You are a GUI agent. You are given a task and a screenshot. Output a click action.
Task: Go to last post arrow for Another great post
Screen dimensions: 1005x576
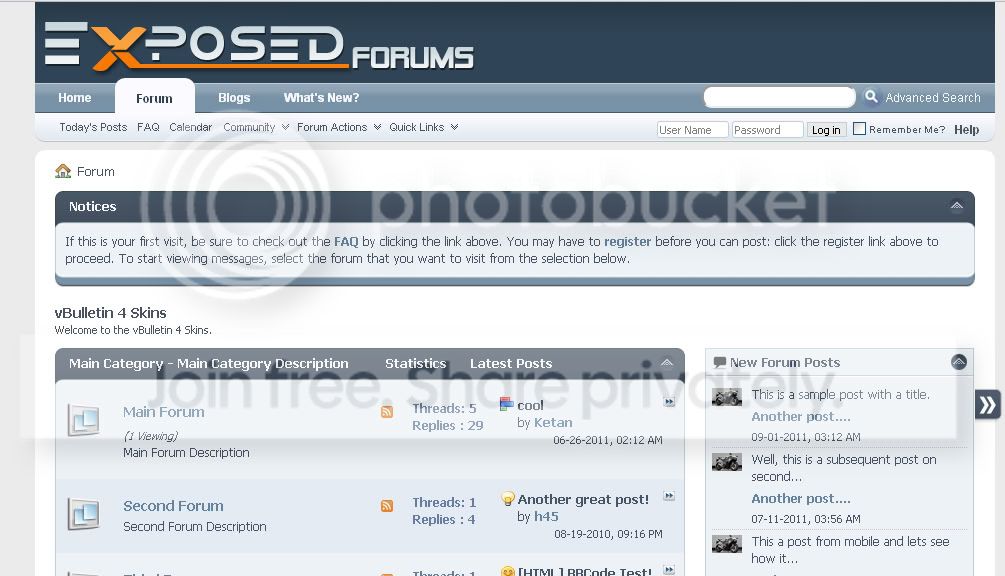(669, 496)
